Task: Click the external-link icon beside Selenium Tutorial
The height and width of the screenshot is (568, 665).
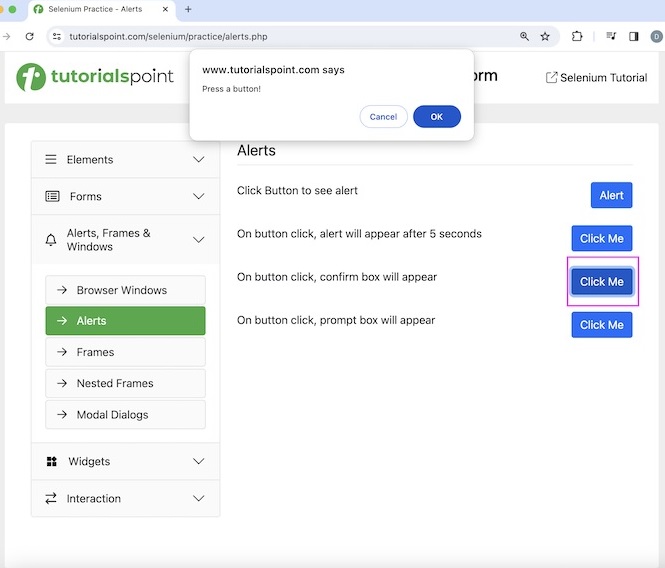Action: (x=551, y=77)
